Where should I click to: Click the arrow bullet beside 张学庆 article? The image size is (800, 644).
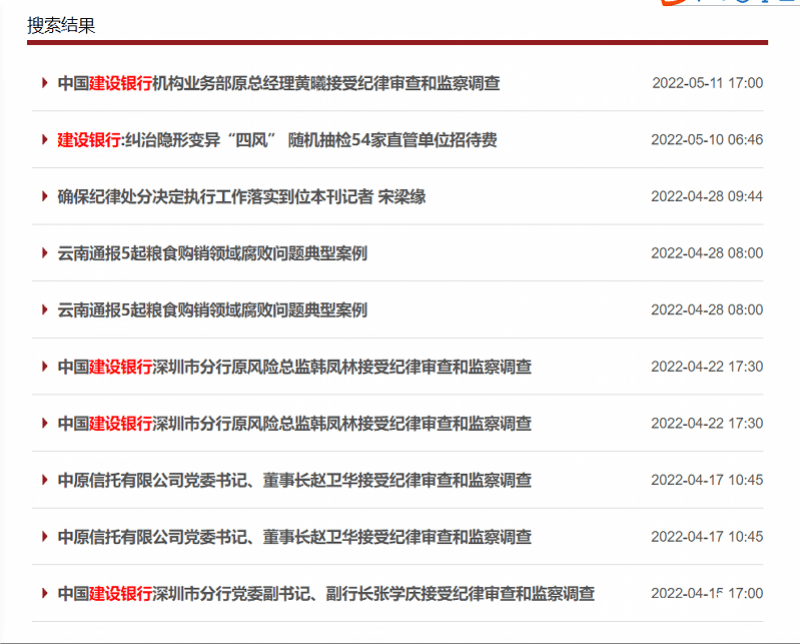[x=45, y=593]
